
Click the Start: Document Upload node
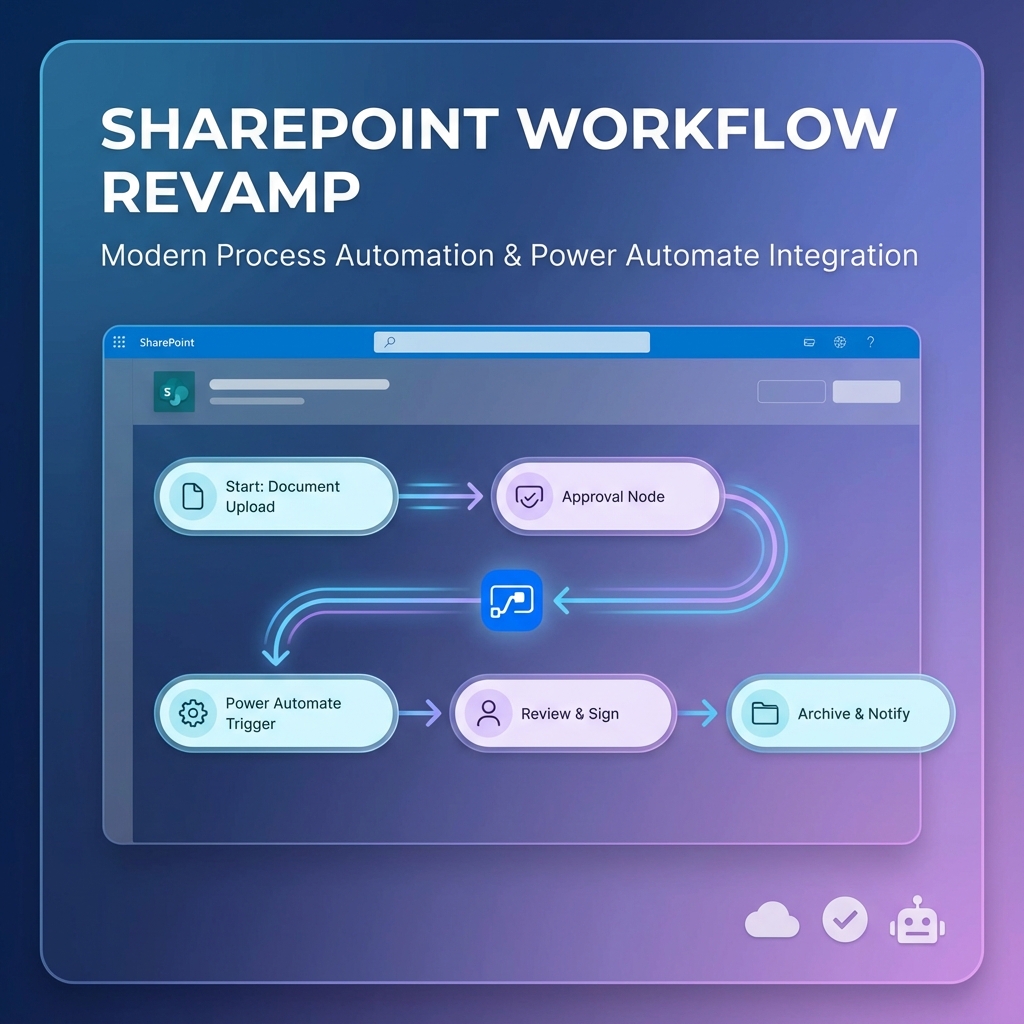click(x=275, y=496)
